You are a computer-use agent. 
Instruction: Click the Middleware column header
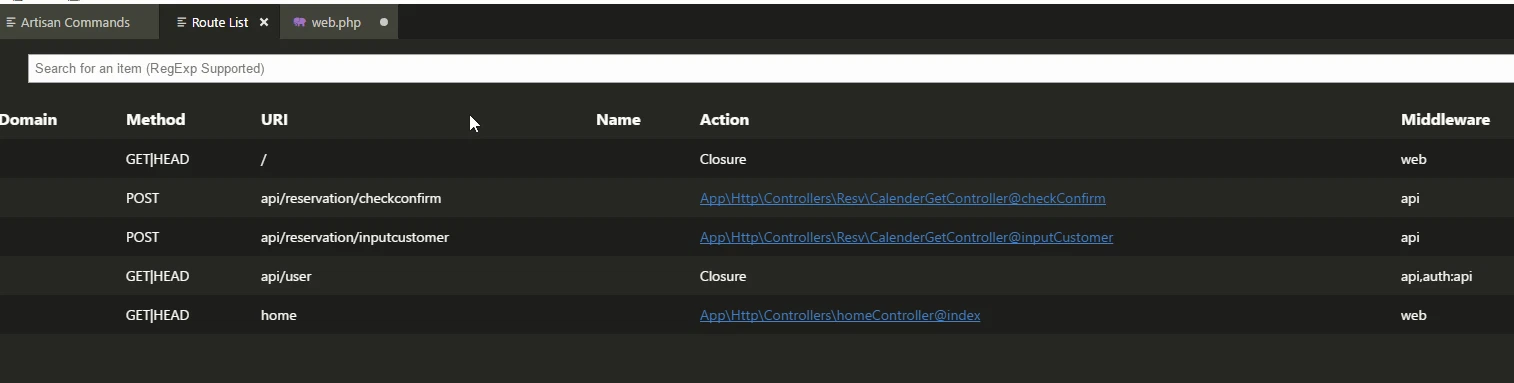(1445, 120)
